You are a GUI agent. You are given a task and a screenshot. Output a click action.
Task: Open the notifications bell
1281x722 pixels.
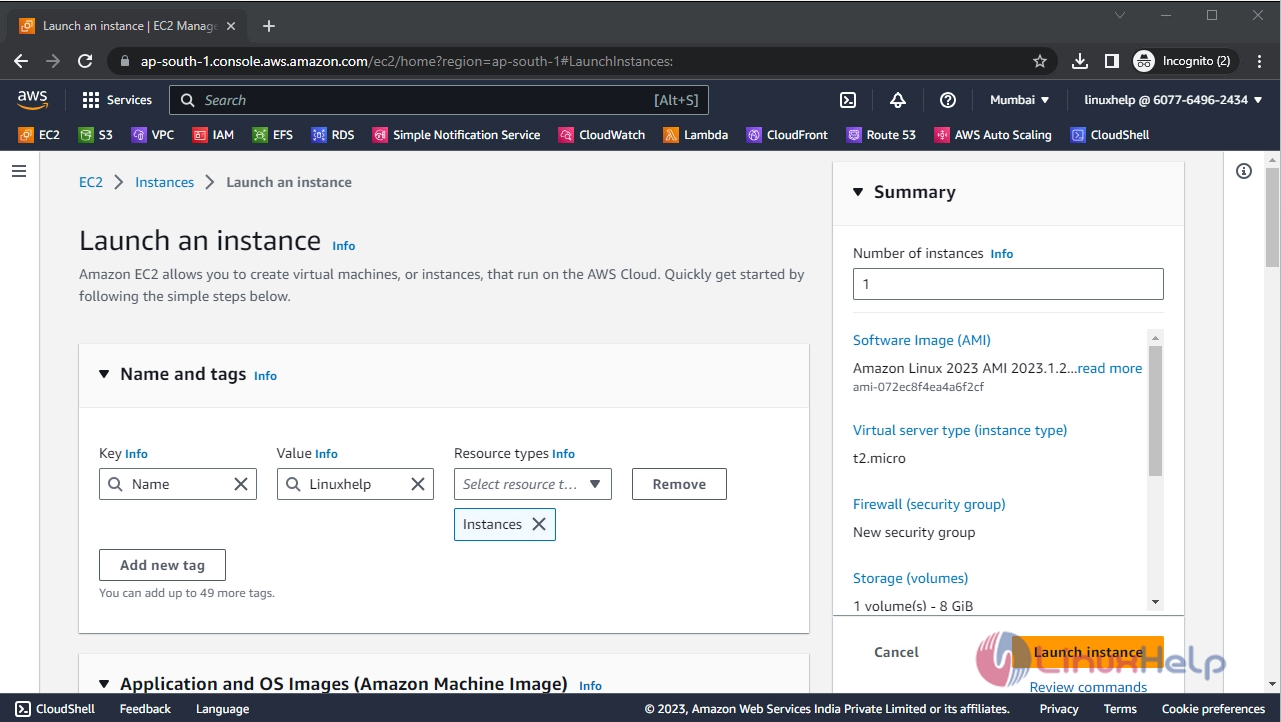pos(897,100)
